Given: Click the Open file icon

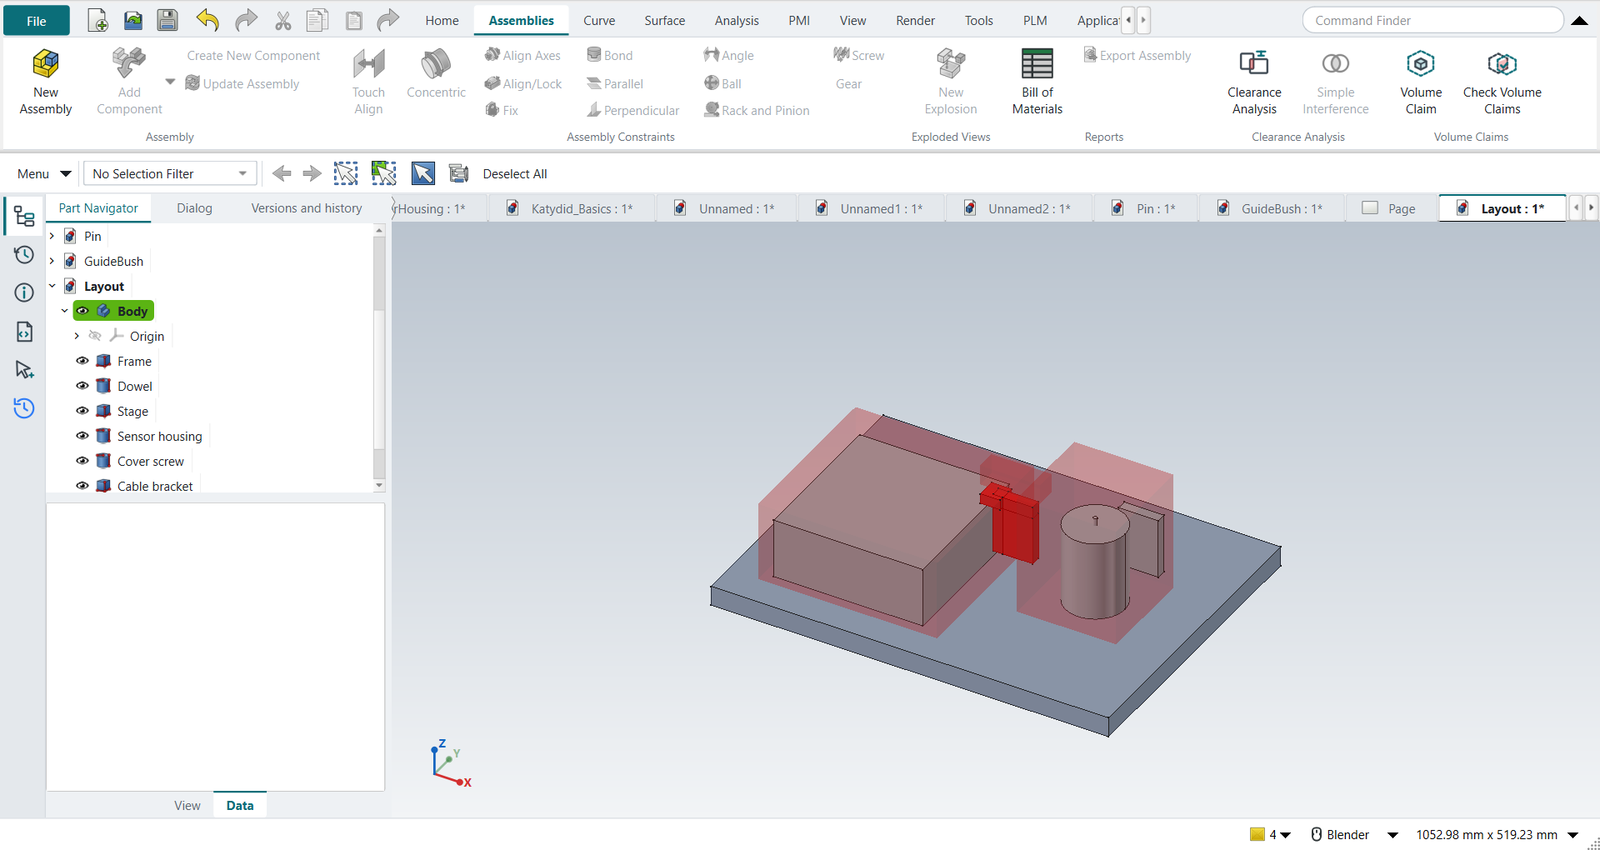Looking at the screenshot, I should tap(133, 20).
